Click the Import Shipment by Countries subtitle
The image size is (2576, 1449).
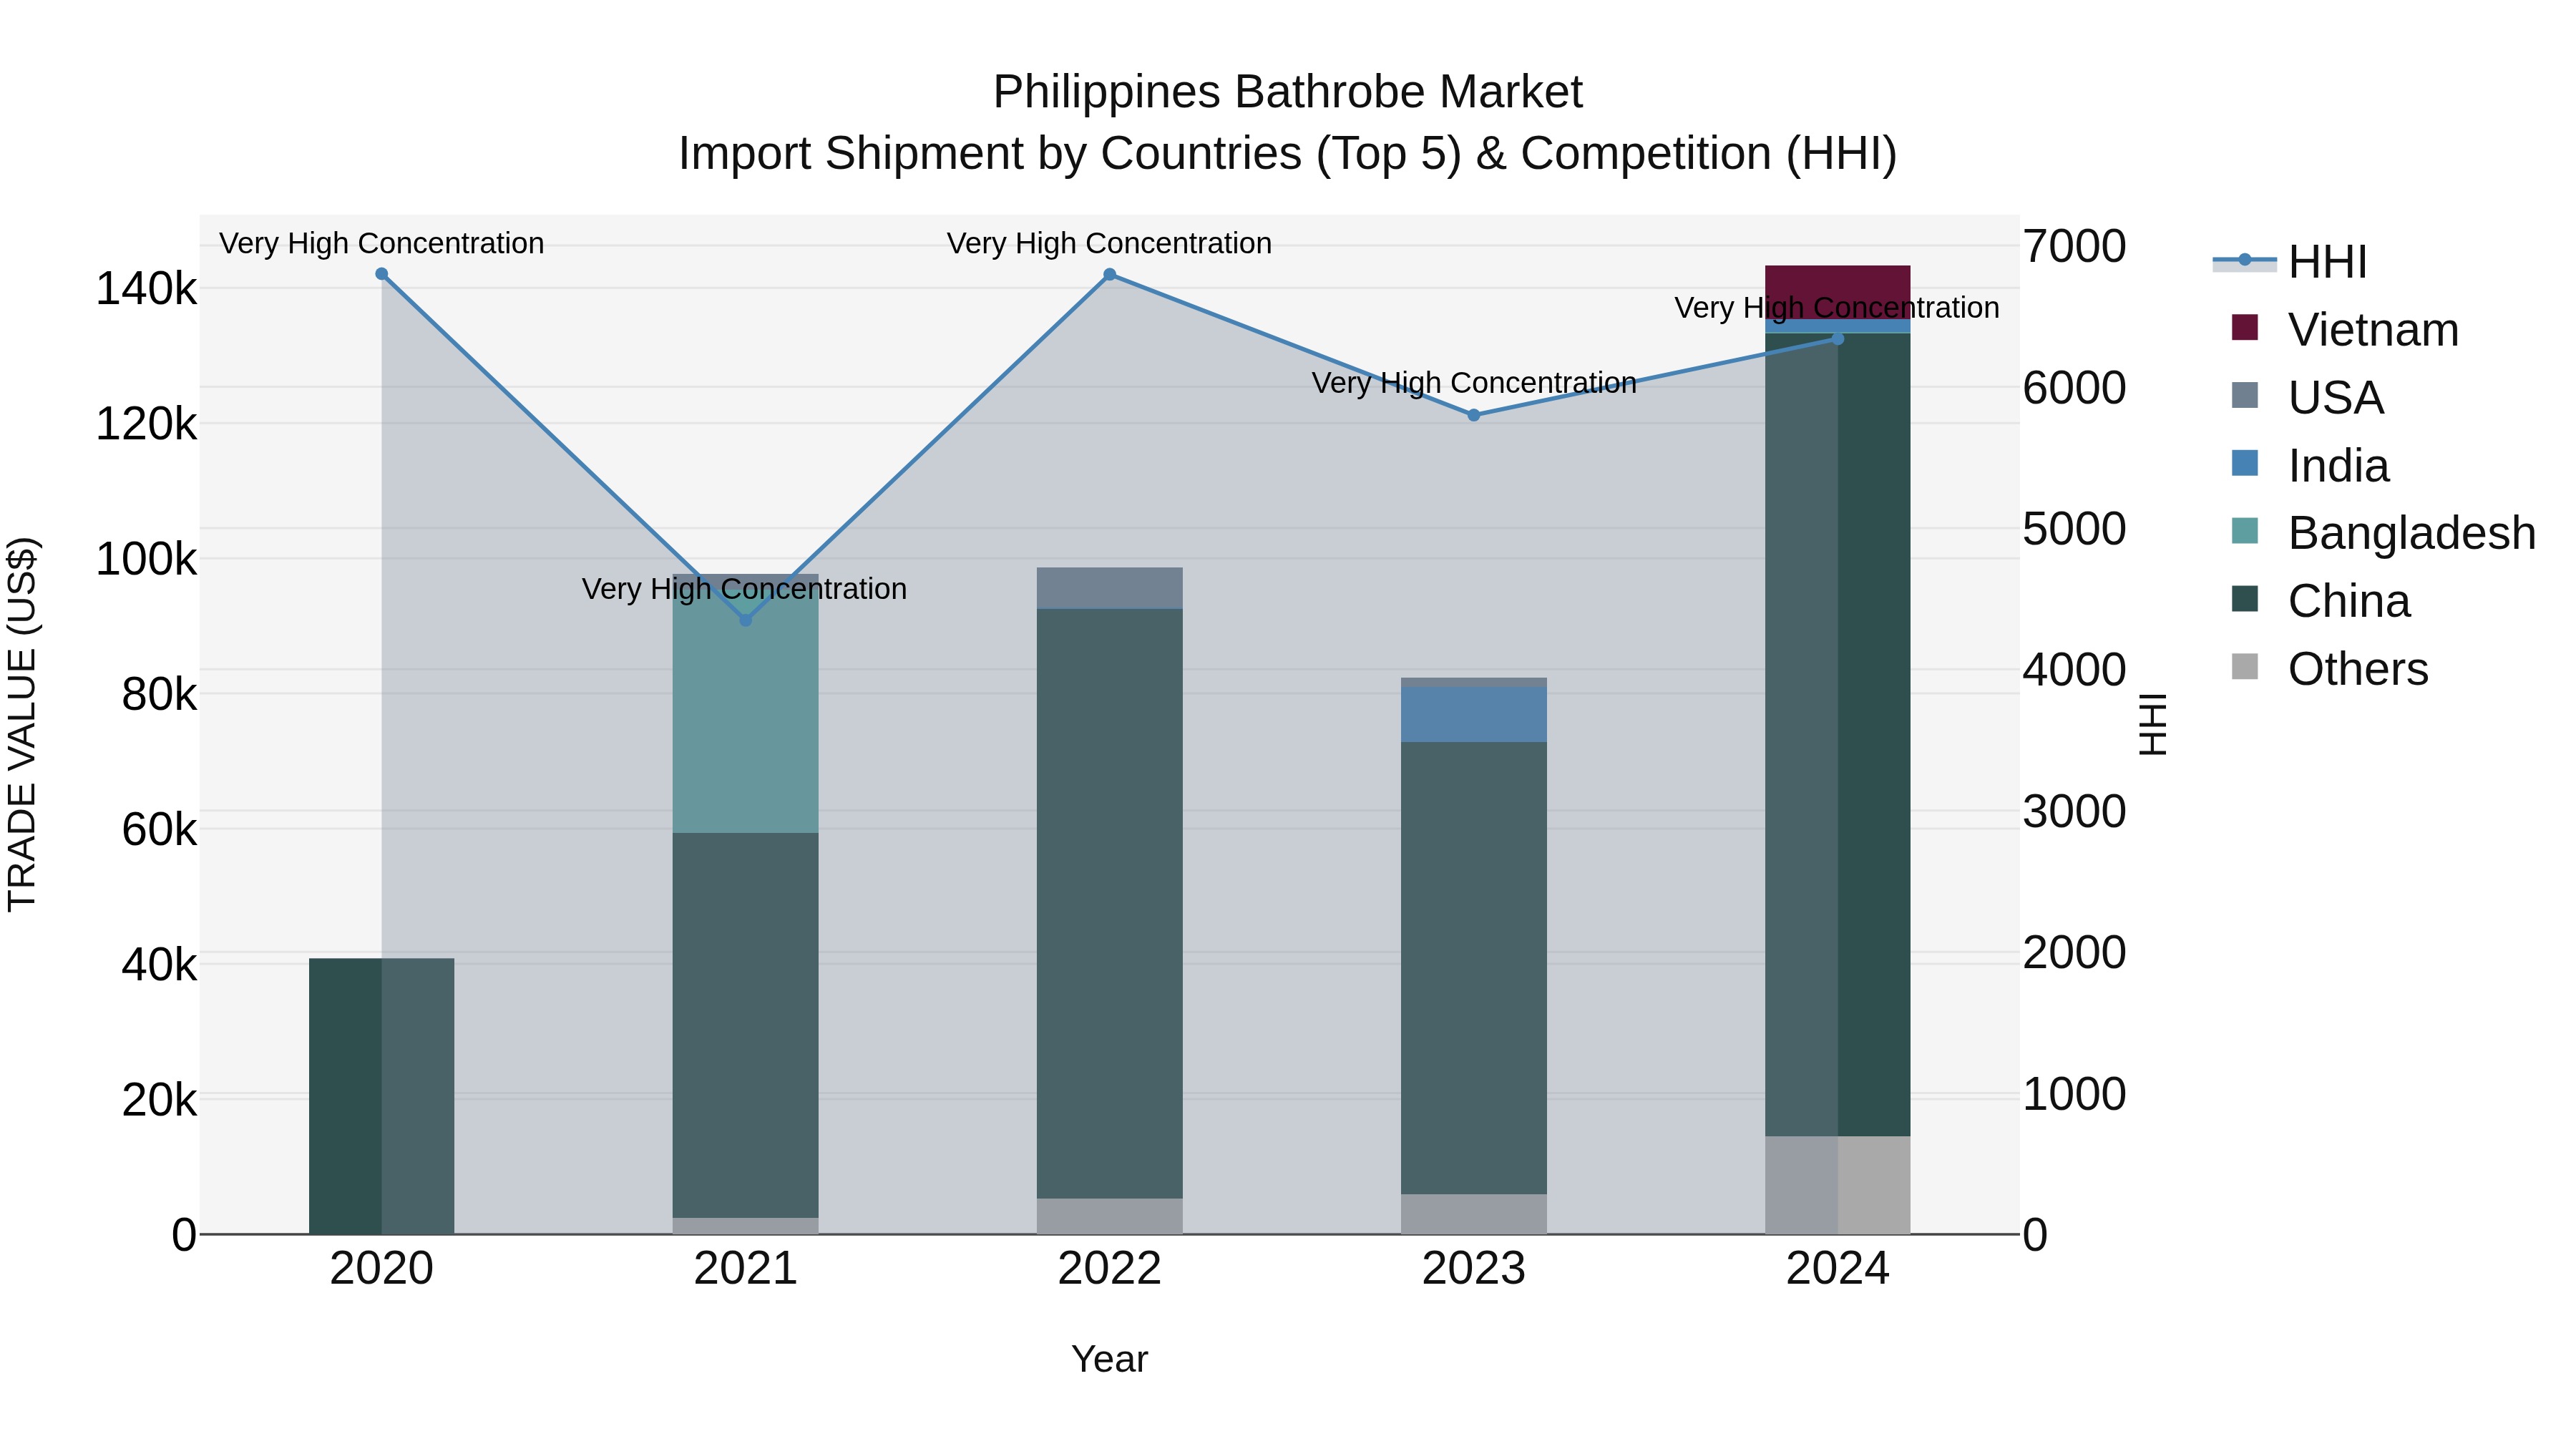click(x=1287, y=154)
